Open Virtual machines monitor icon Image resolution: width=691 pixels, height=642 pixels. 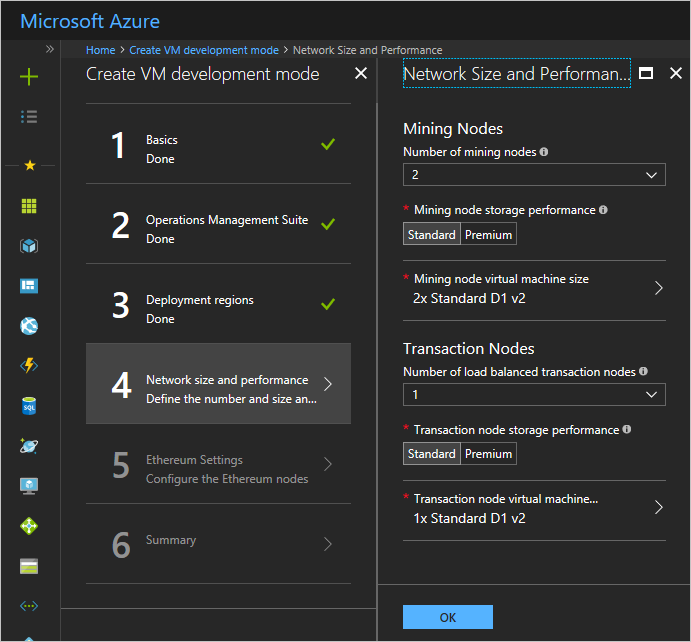point(29,486)
